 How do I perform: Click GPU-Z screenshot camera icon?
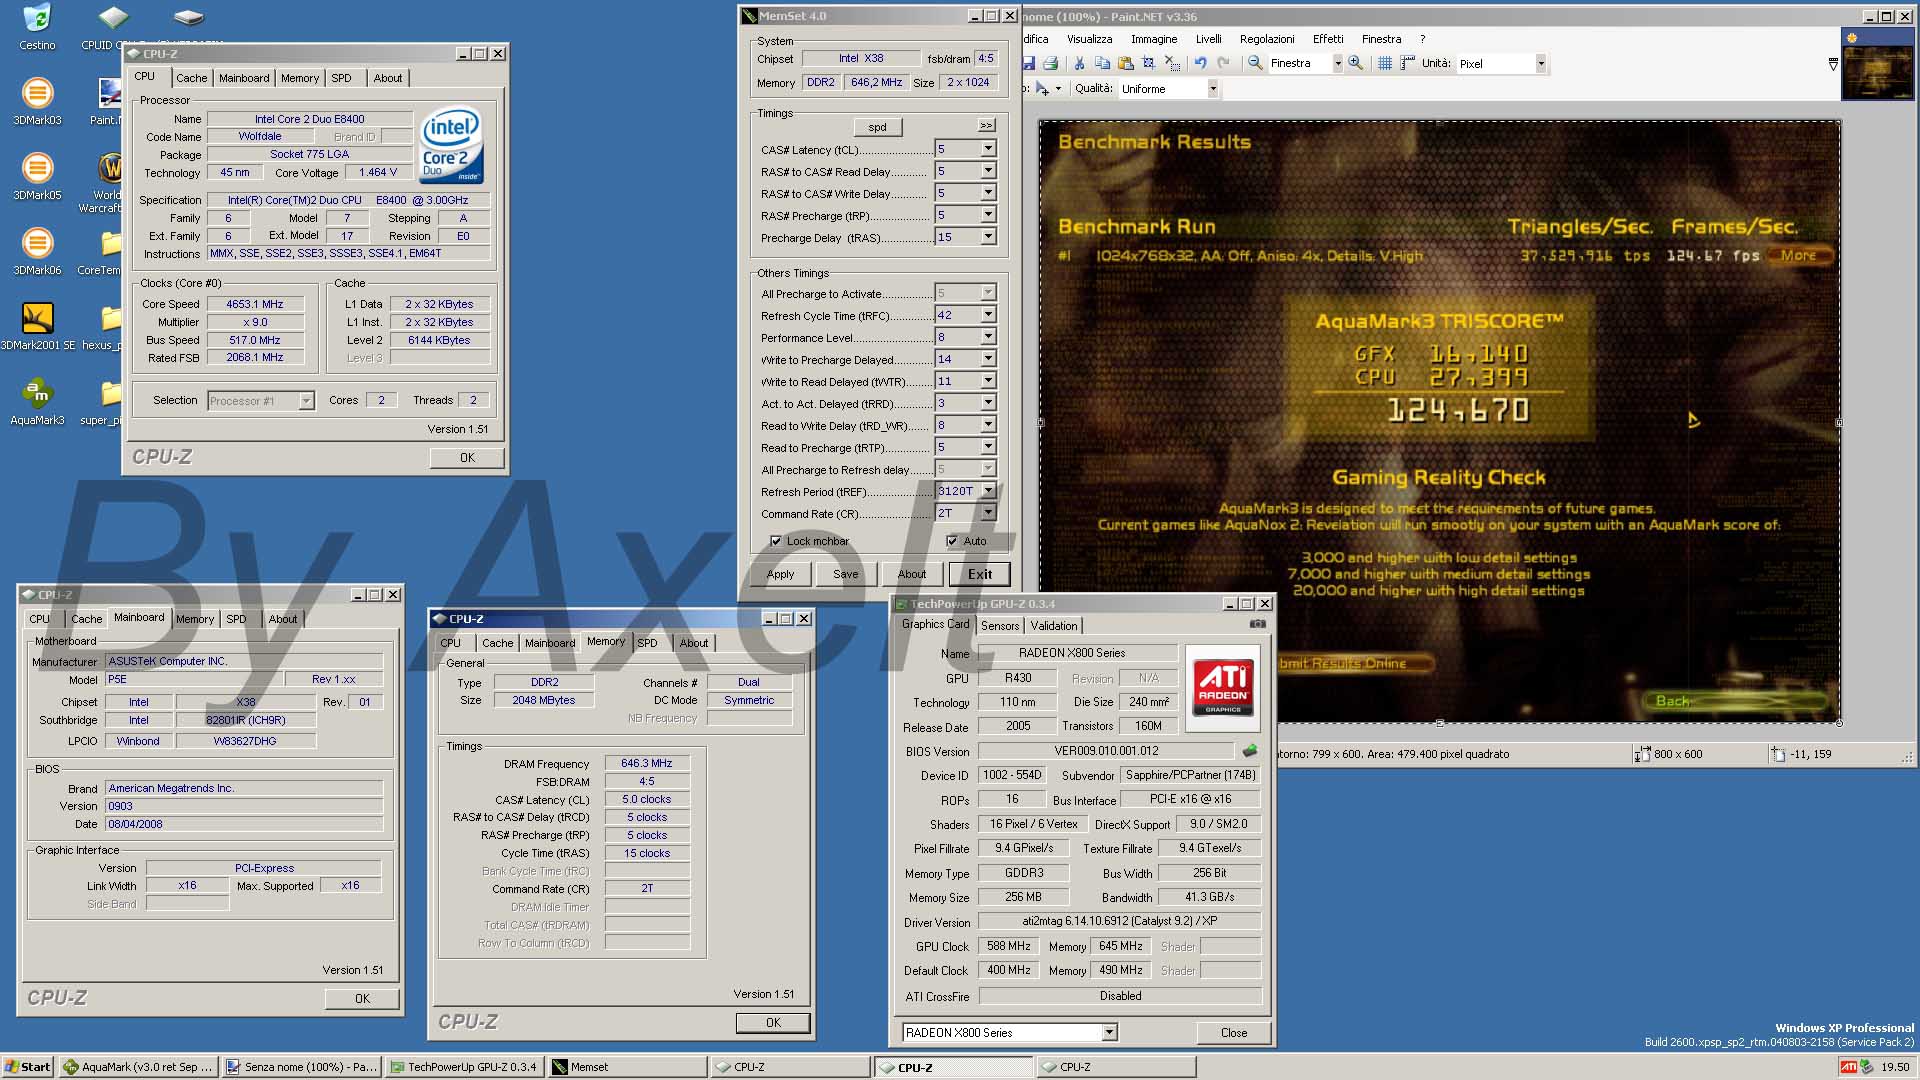pos(1257,624)
